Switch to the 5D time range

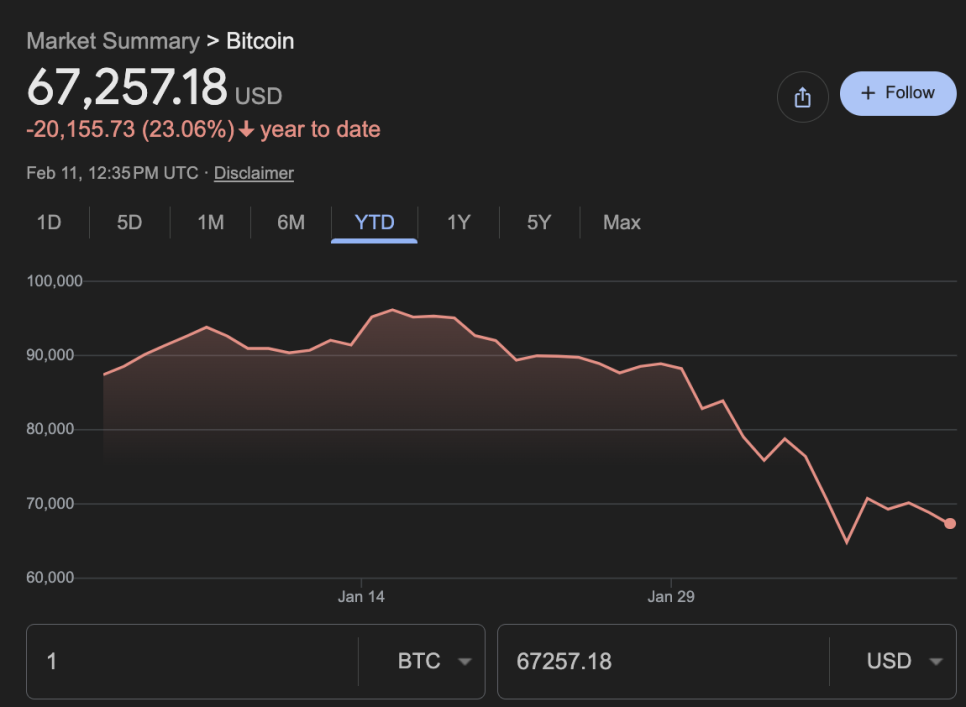pos(129,222)
